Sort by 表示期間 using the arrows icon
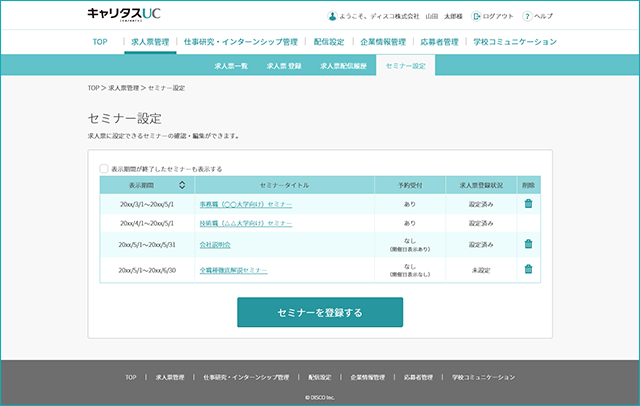Screen dimensions: 640x406 click(182, 185)
